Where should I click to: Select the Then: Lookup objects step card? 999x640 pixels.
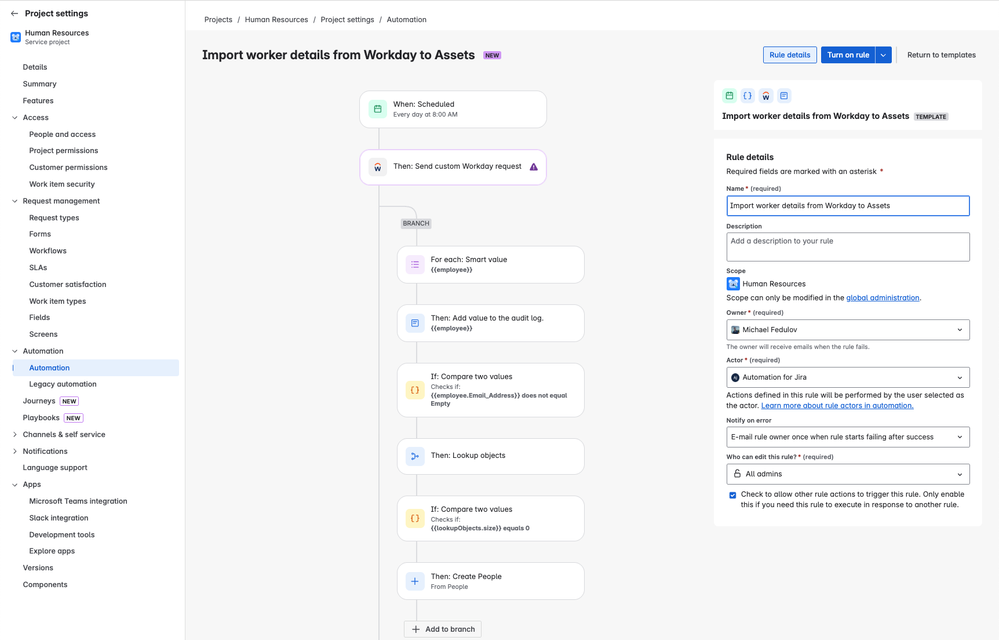pos(491,456)
